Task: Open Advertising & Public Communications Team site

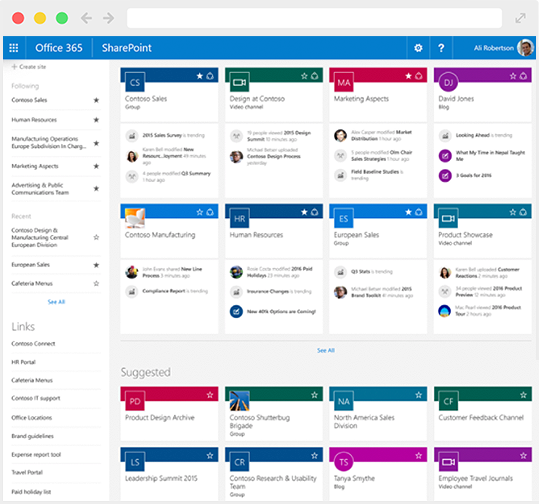Action: [40, 189]
